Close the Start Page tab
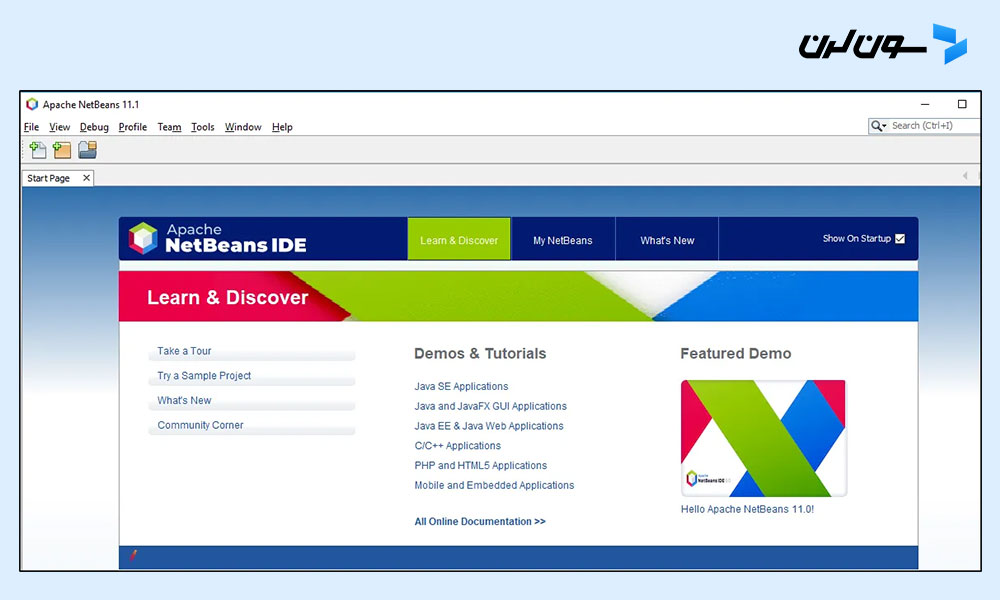The height and width of the screenshot is (600, 1000). click(87, 177)
